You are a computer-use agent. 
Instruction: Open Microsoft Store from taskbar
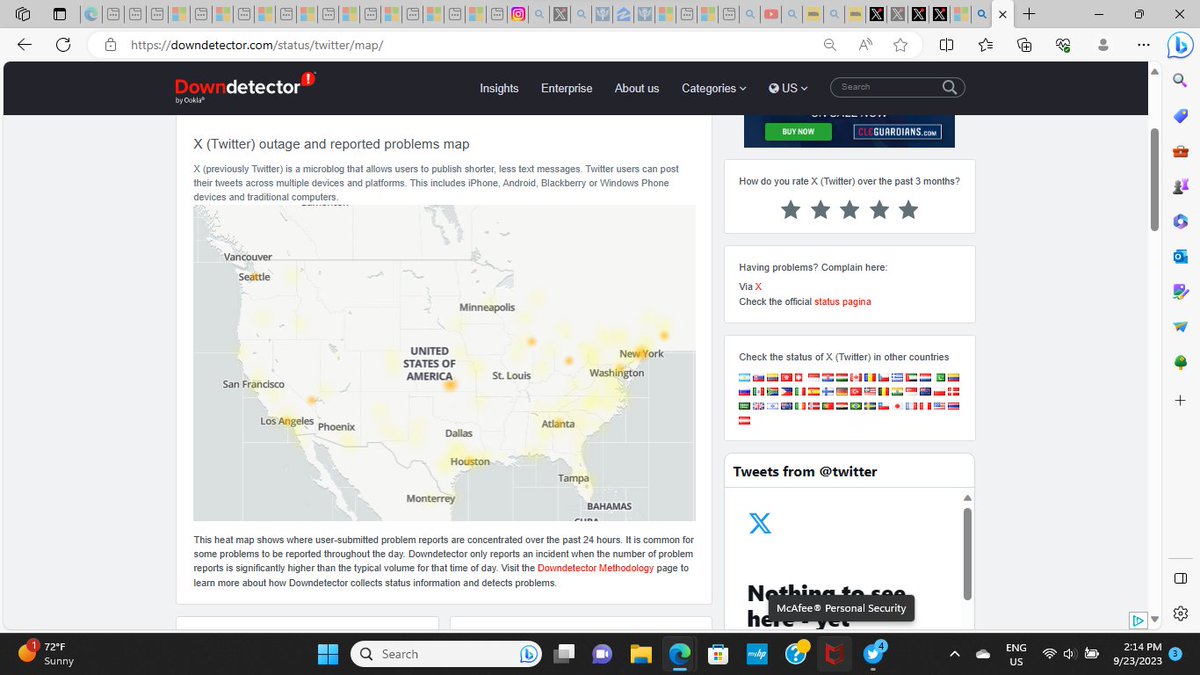click(716, 654)
